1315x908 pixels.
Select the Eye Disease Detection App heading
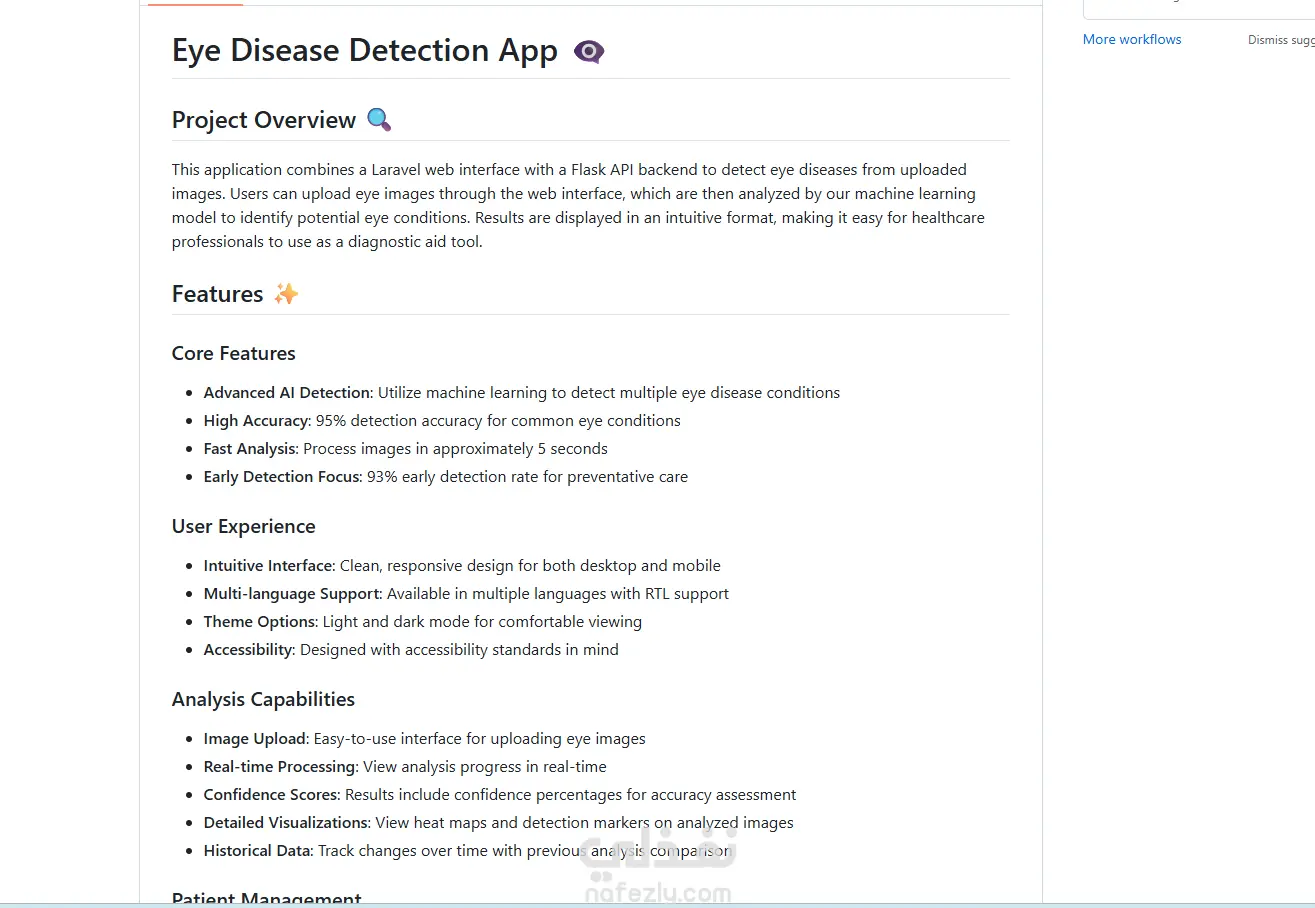[x=365, y=51]
